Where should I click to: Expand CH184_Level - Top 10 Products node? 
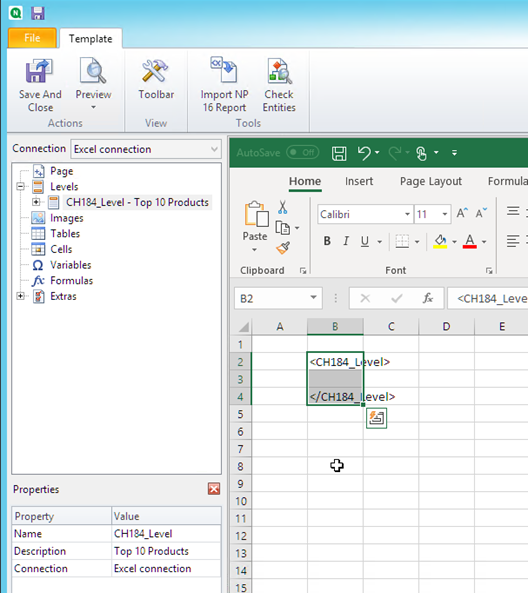(36, 202)
